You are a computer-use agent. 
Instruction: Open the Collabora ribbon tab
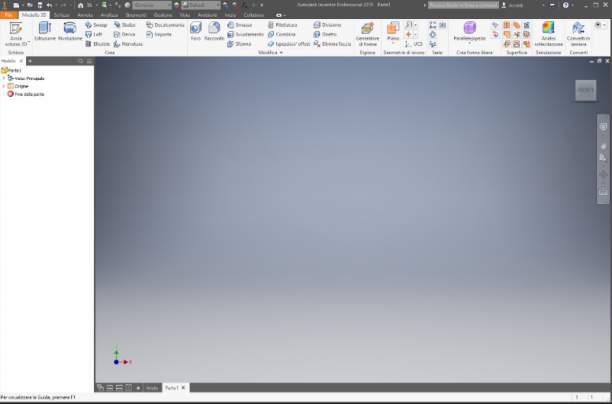pyautogui.click(x=254, y=15)
